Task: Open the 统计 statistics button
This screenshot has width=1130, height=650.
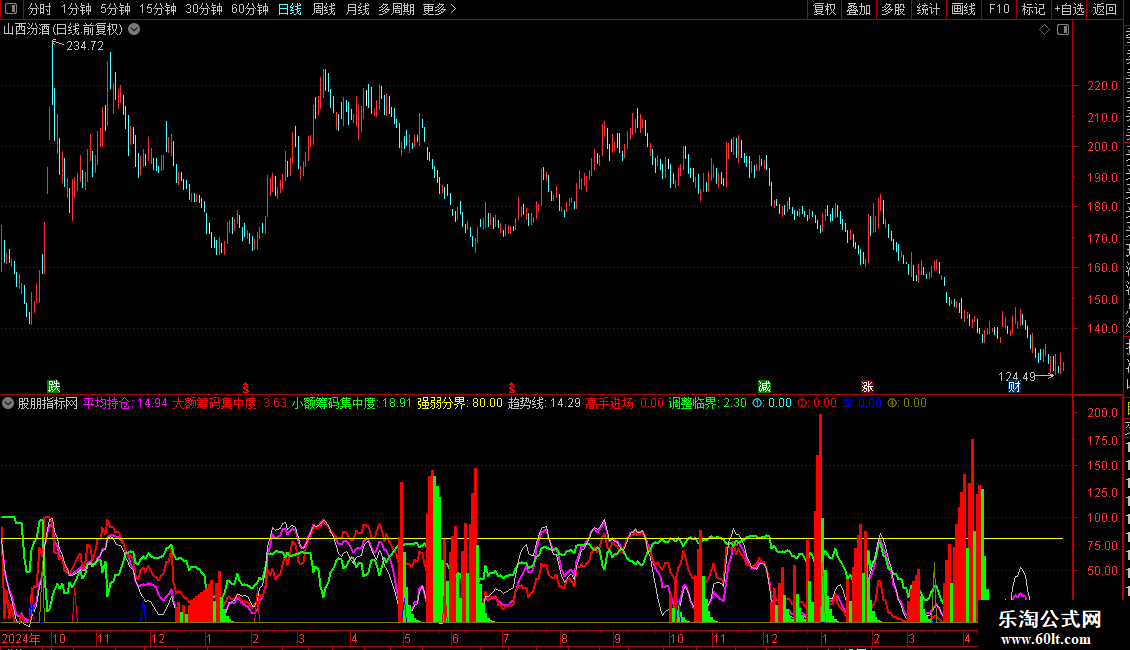Action: click(928, 9)
